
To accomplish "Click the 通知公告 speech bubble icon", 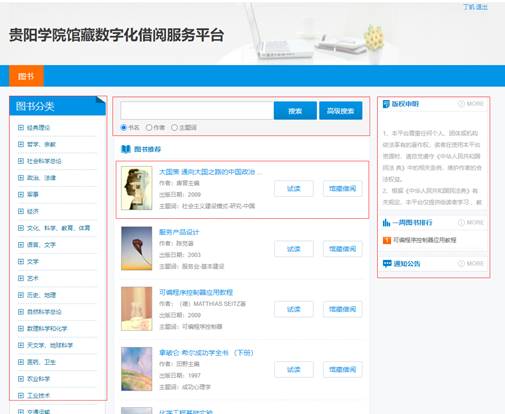I will coord(387,264).
